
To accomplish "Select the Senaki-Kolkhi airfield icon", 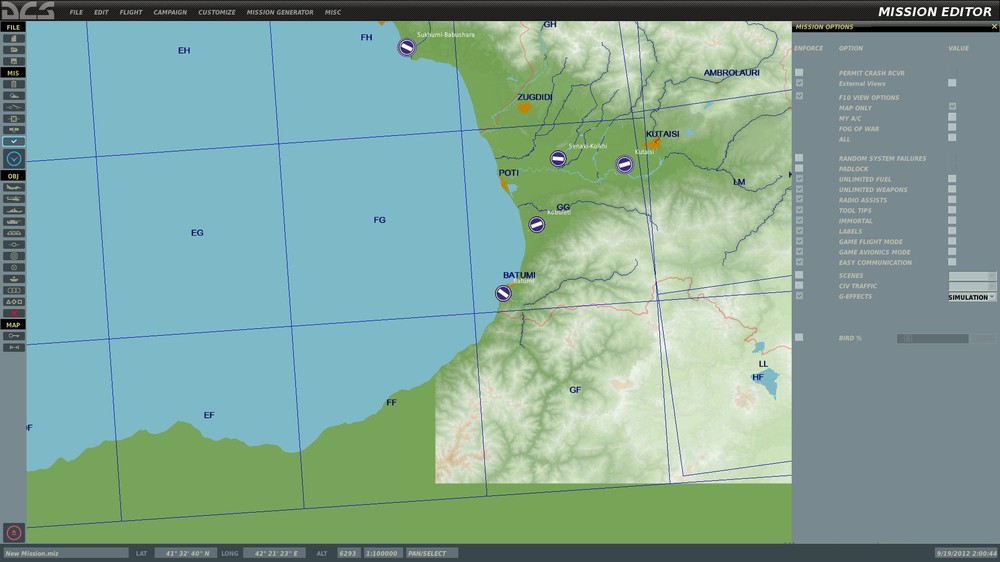I will 558,159.
